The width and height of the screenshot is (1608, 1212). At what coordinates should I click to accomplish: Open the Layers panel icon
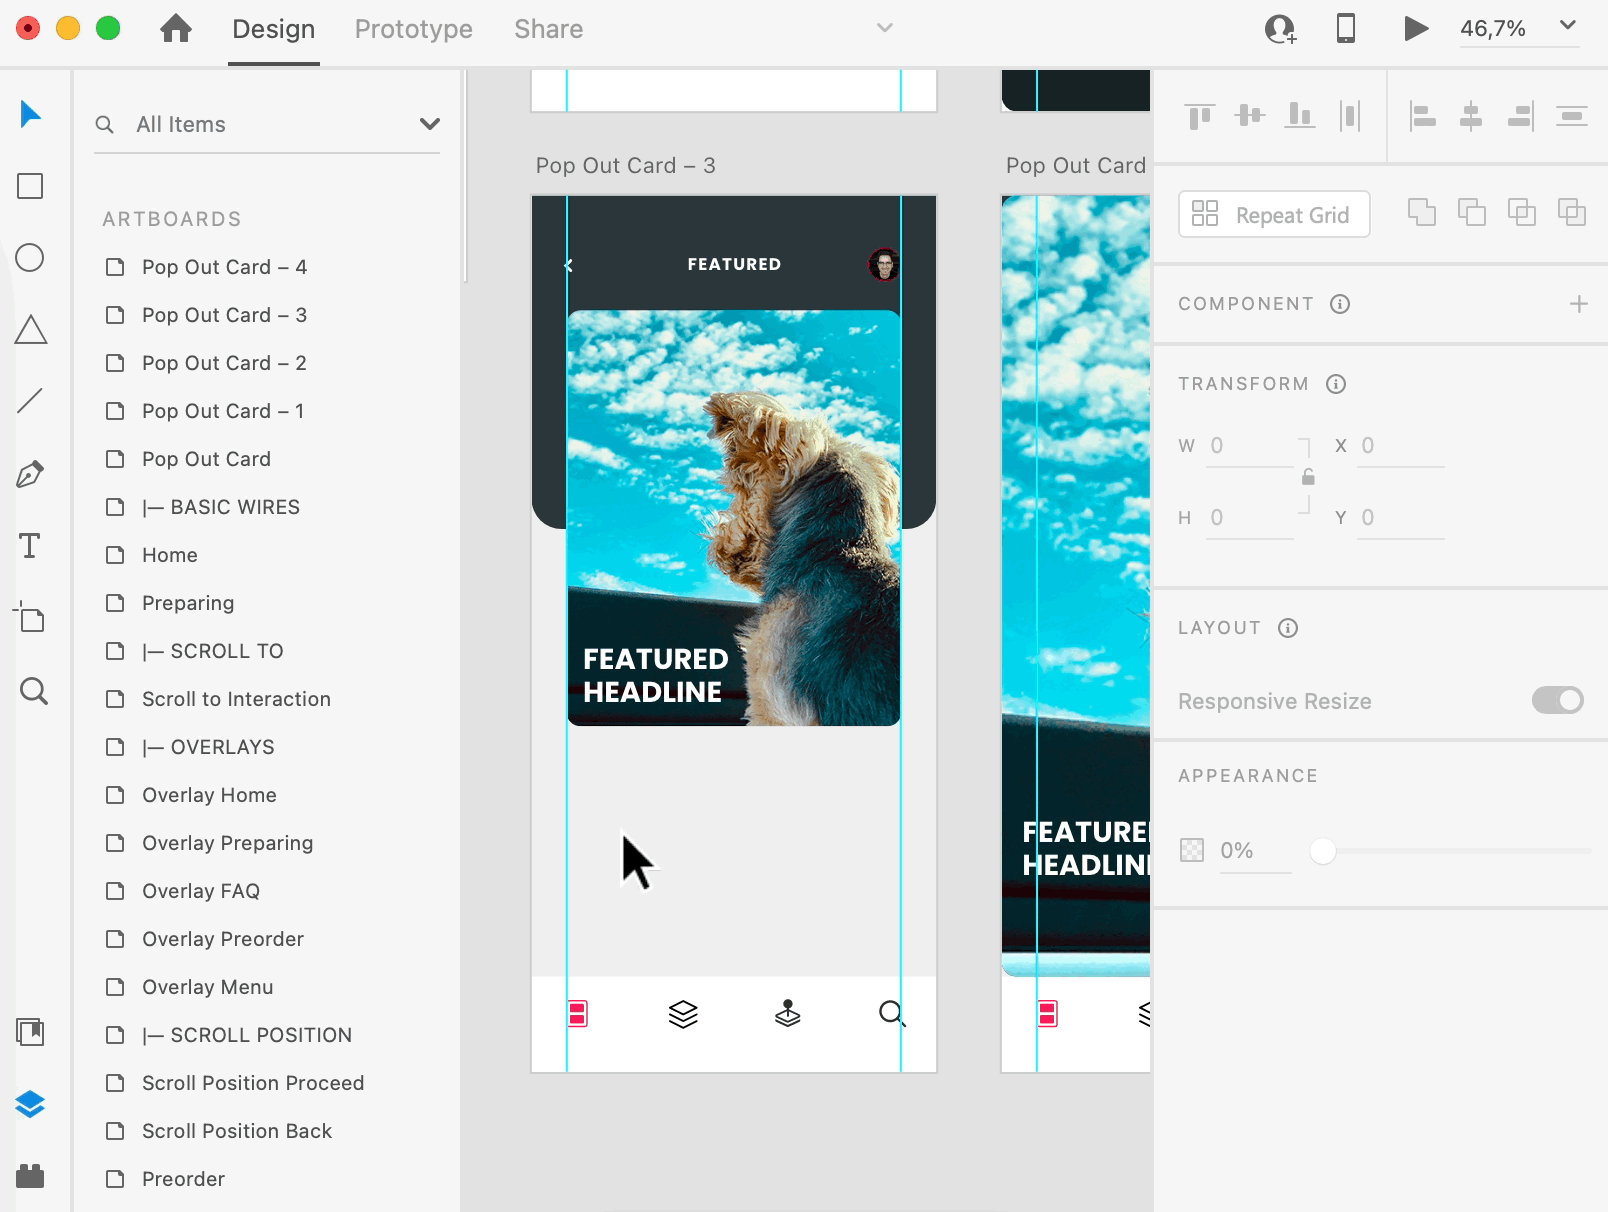30,1104
